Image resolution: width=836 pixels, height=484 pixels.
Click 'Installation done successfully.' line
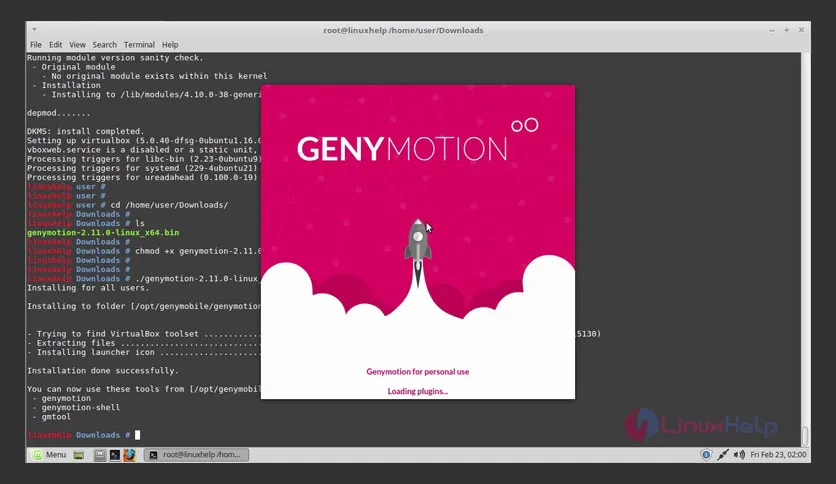click(103, 370)
